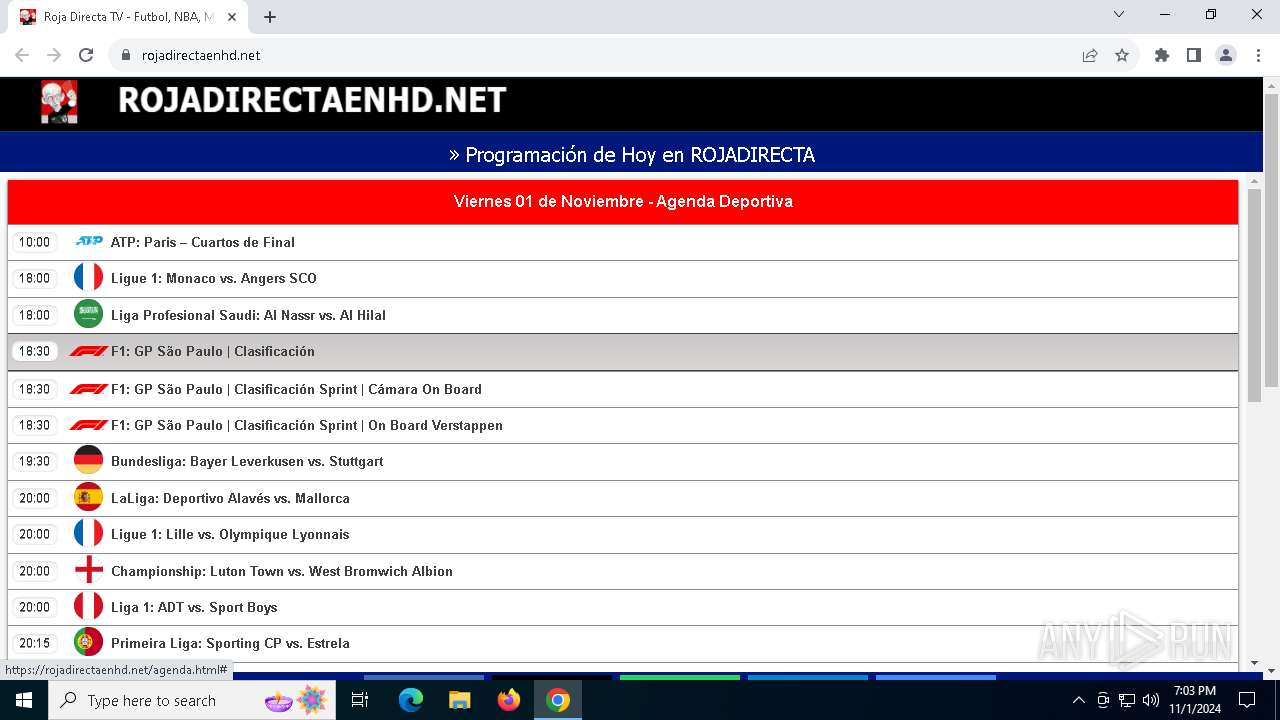1280x720 pixels.
Task: Click Germany flag beside Bayer Leverkusen match
Action: point(89,461)
